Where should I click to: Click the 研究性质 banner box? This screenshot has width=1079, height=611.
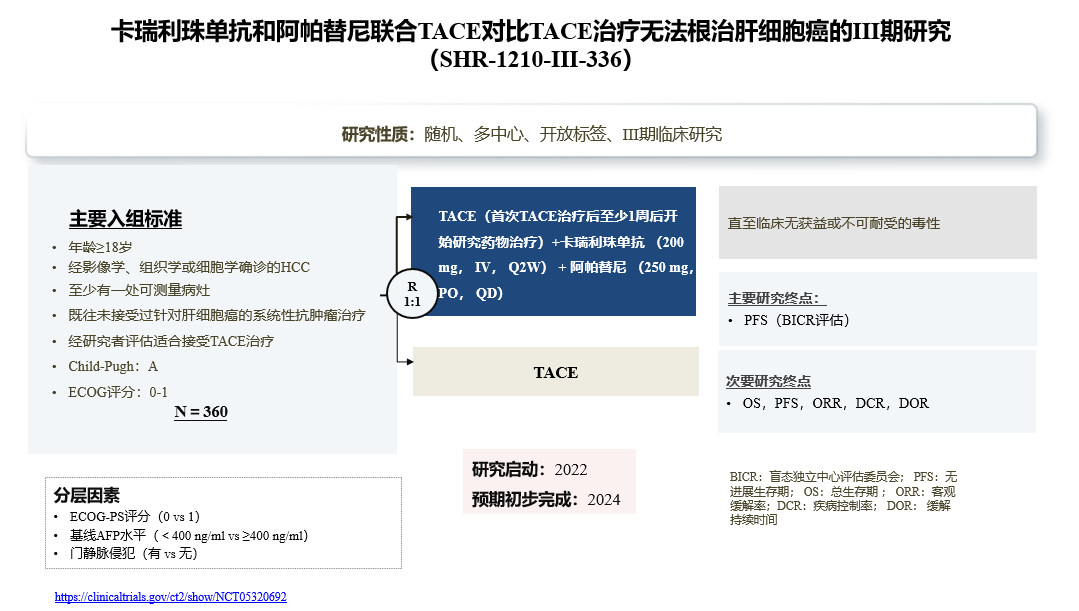(539, 131)
